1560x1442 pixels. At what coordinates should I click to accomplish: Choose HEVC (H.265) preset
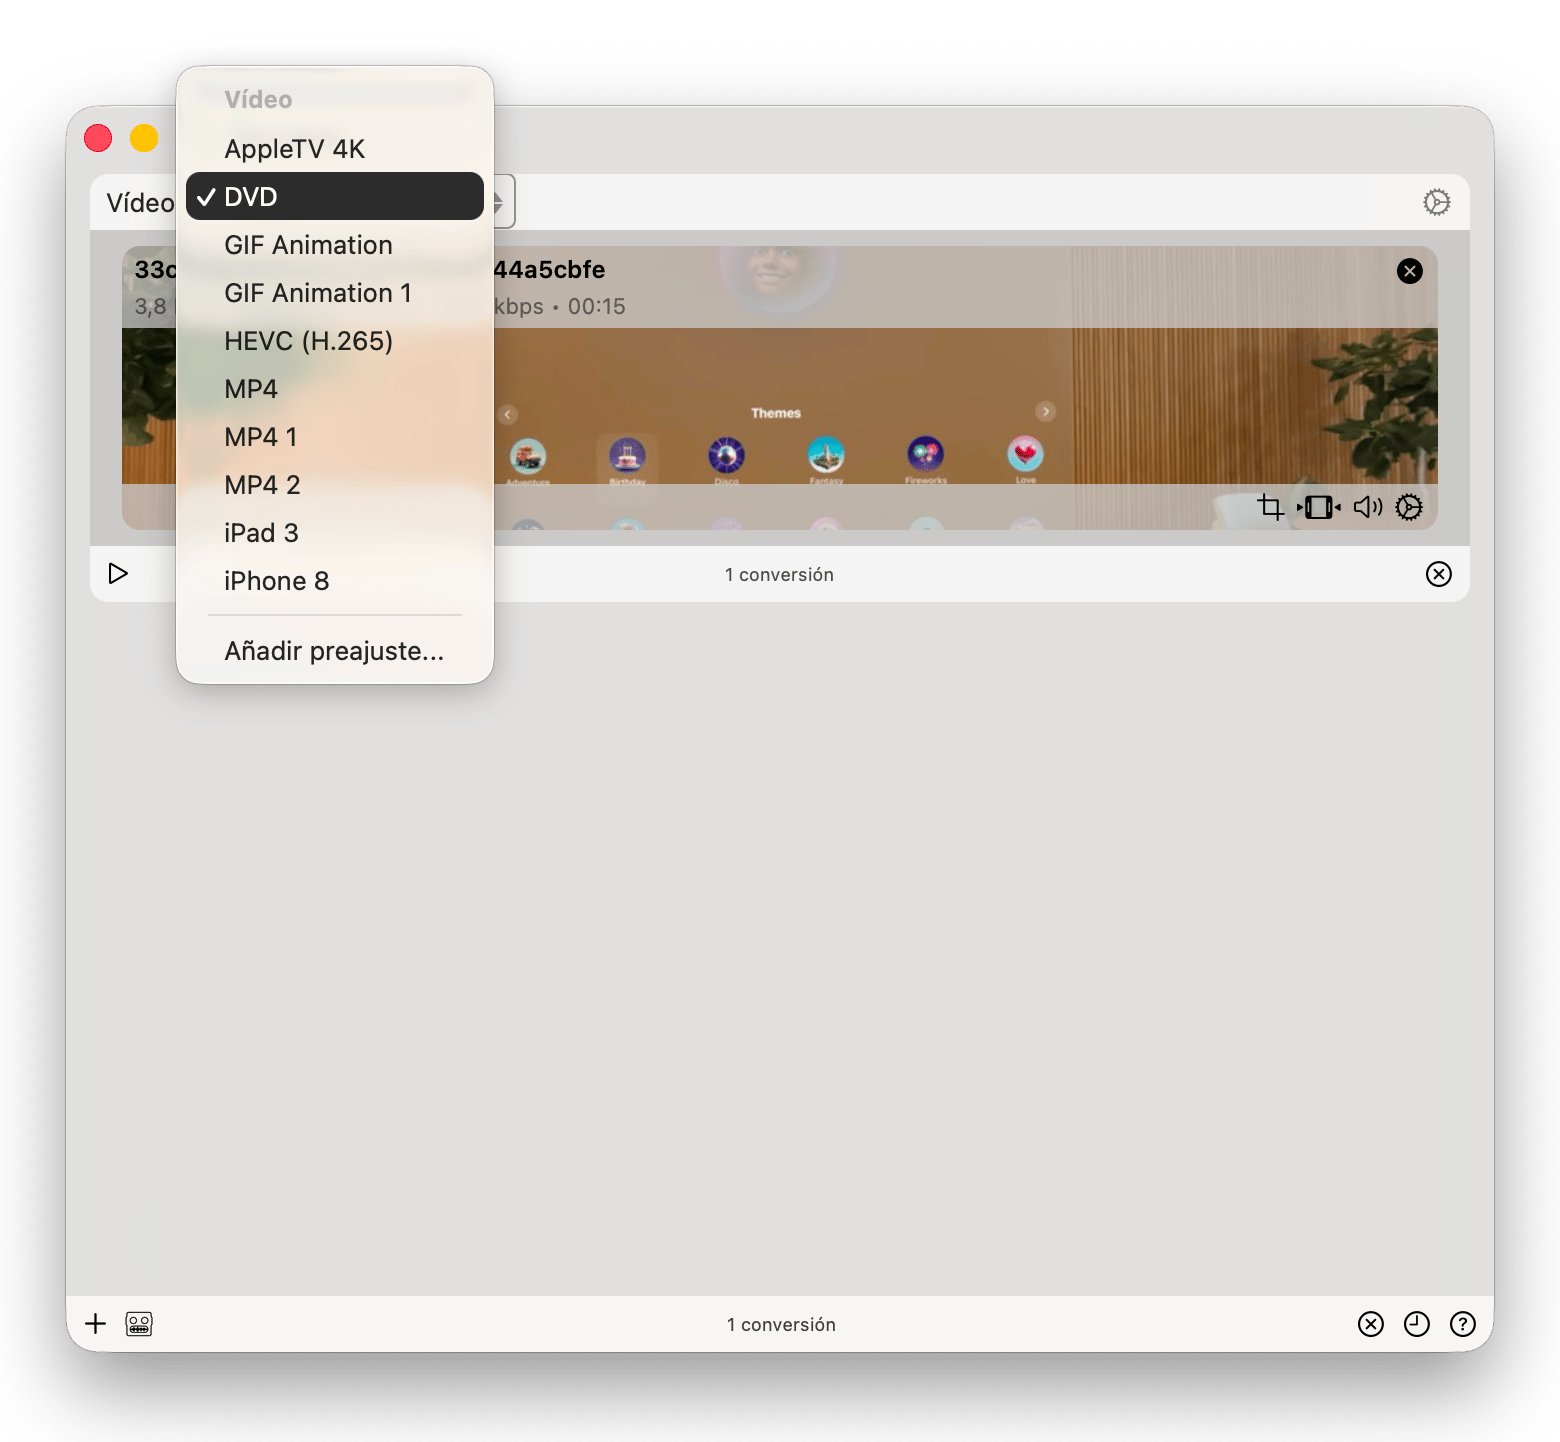point(334,341)
